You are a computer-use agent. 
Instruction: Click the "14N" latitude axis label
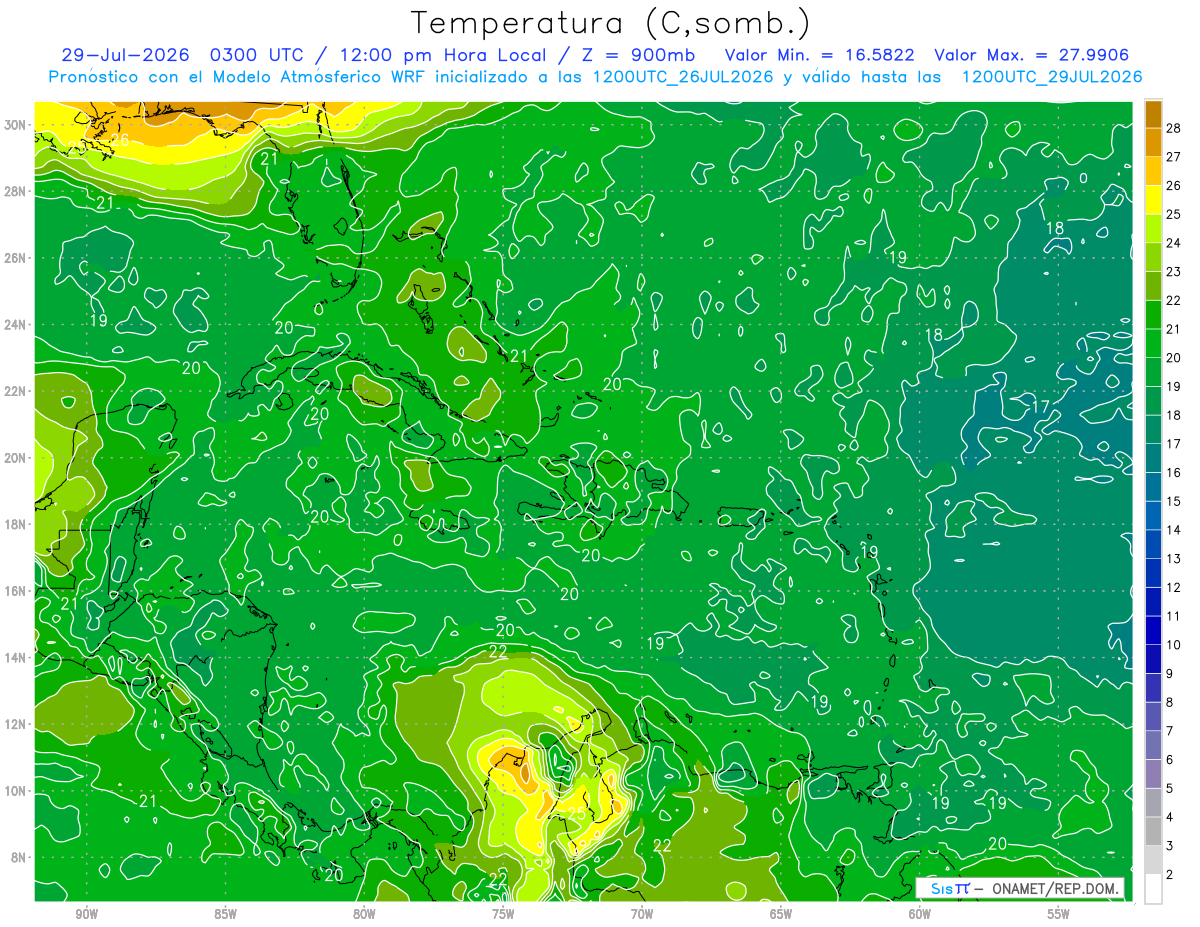[x=17, y=658]
